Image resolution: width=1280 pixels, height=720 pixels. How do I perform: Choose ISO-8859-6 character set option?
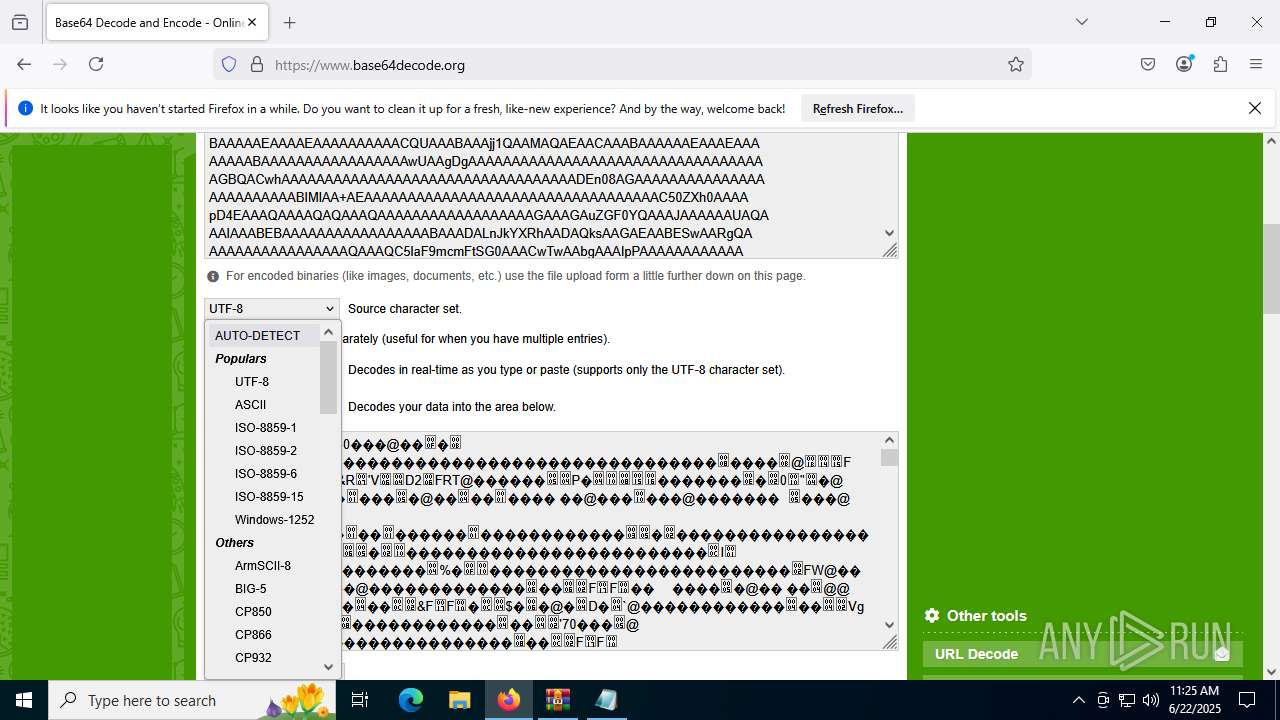coord(265,473)
